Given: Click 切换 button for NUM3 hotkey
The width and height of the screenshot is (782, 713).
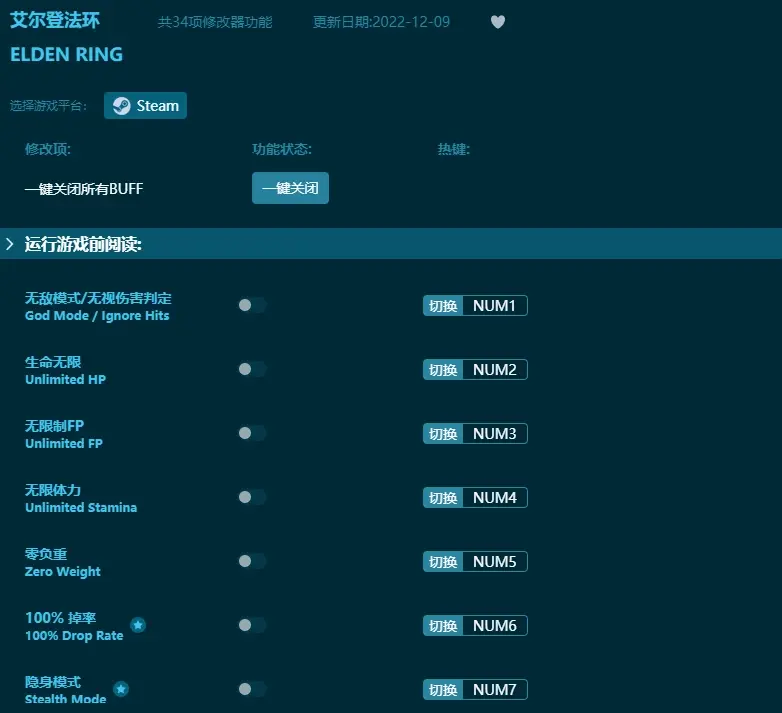Looking at the screenshot, I should (x=443, y=433).
